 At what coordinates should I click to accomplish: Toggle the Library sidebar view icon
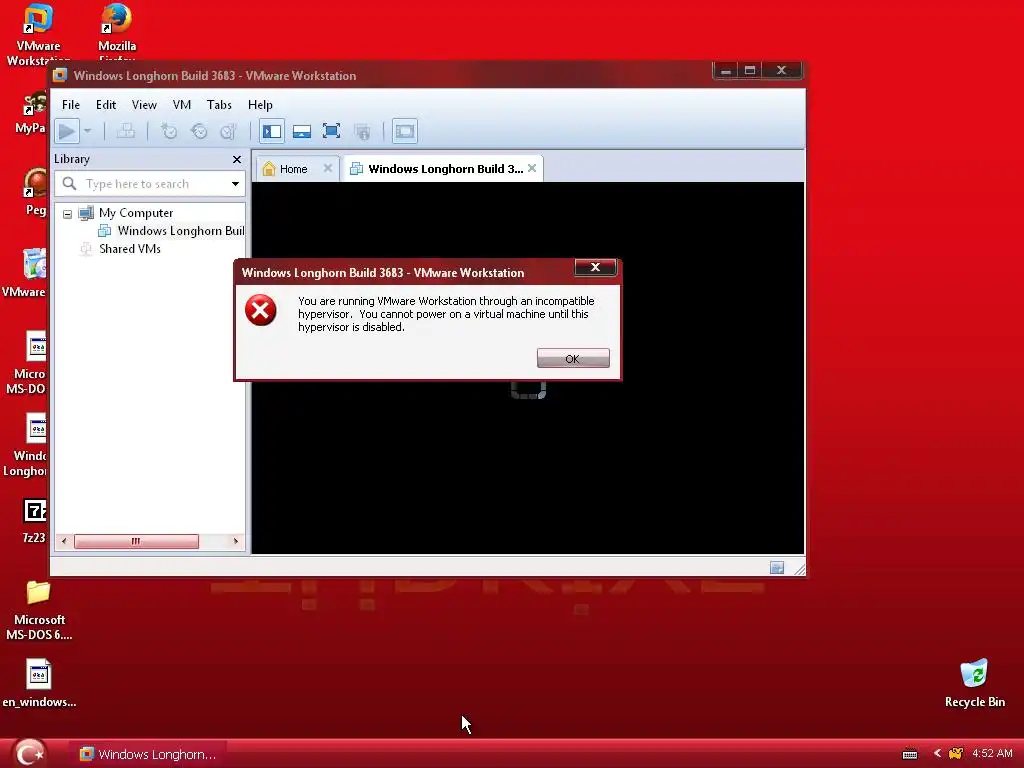(272, 131)
